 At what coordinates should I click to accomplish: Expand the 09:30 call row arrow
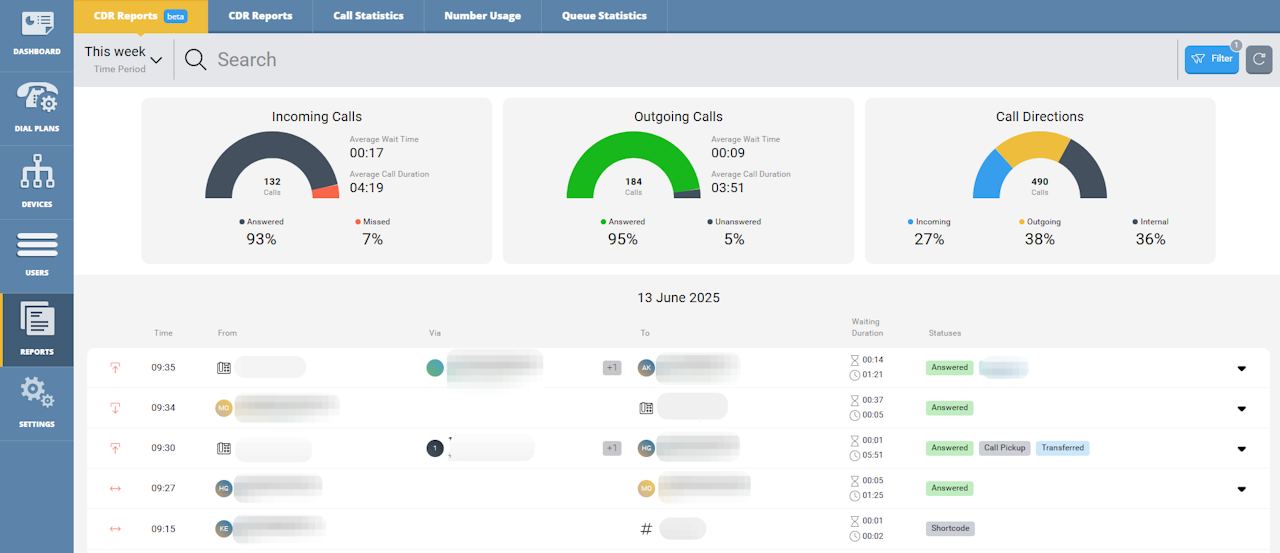coord(1241,449)
